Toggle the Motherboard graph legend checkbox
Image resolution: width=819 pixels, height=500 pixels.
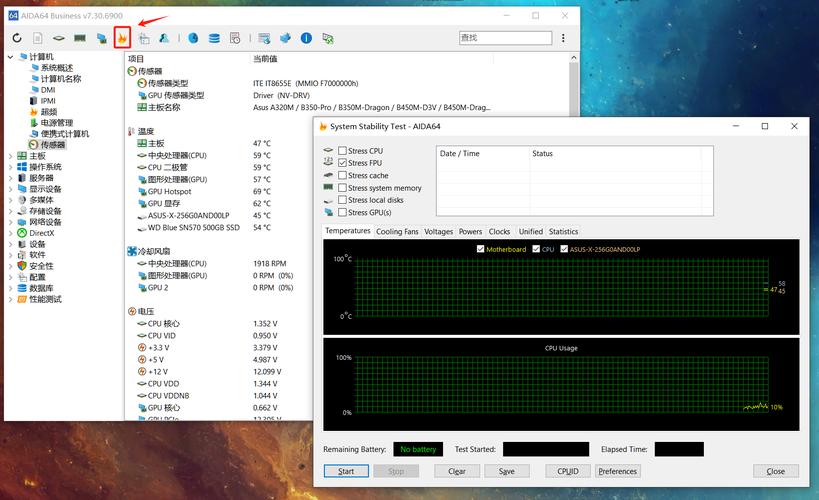481,249
